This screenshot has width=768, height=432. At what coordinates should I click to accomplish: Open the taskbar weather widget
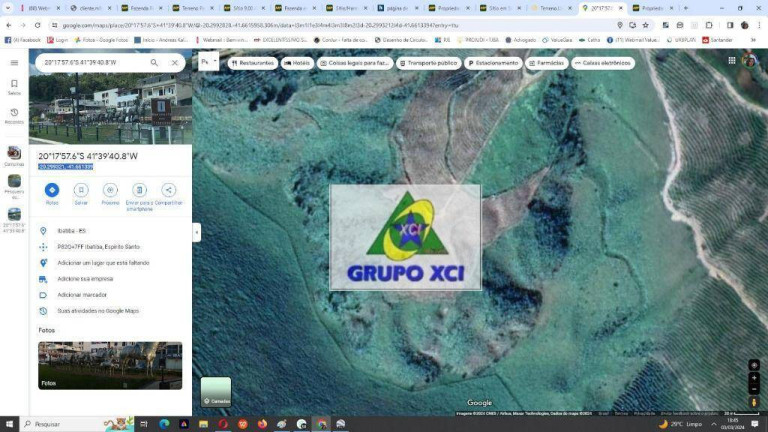coord(681,424)
